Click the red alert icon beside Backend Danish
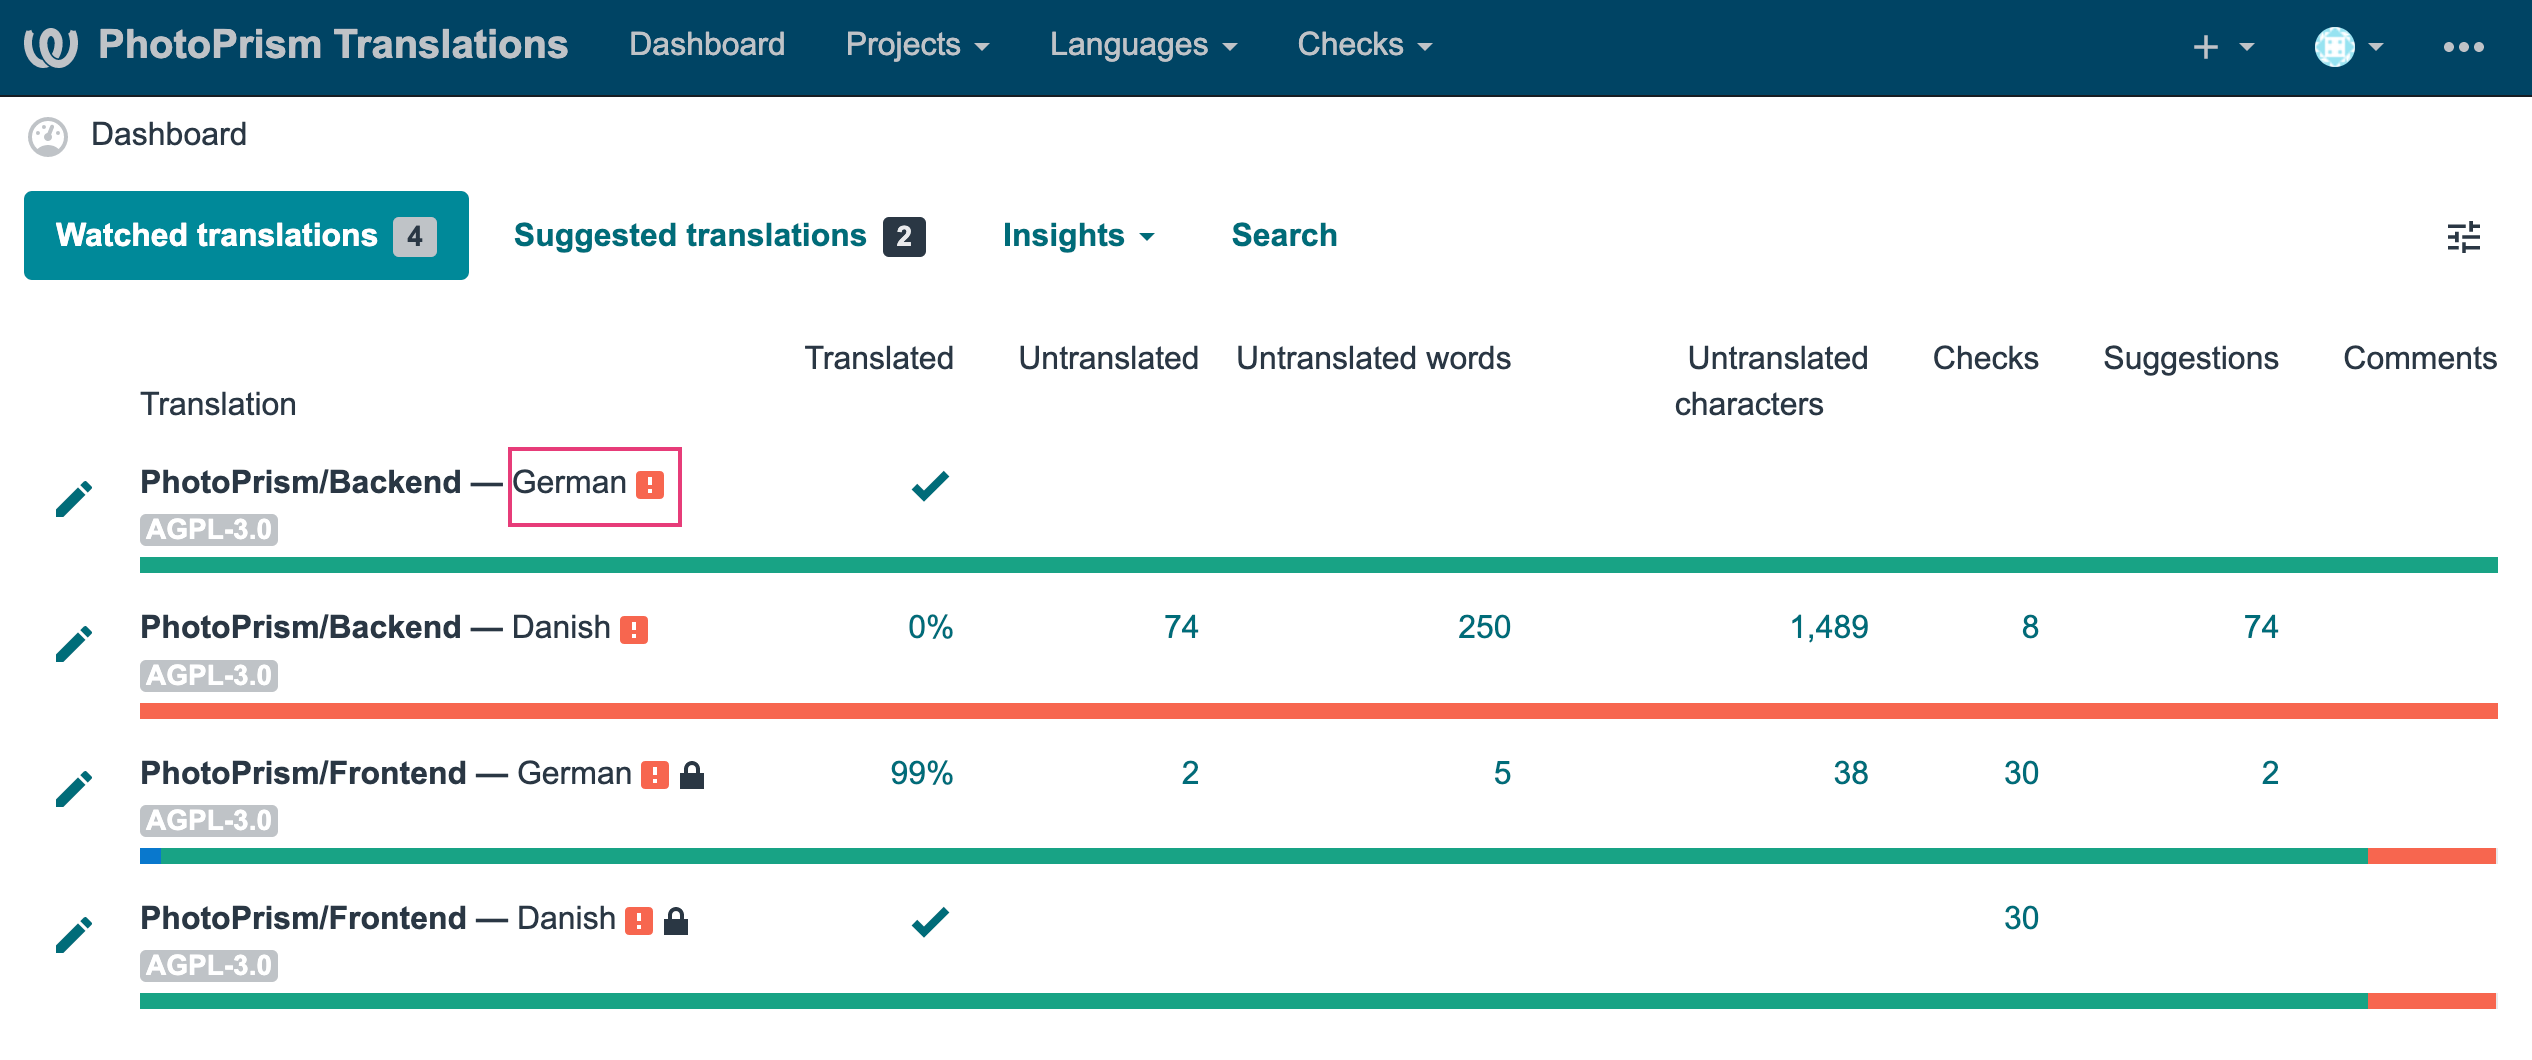 634,629
